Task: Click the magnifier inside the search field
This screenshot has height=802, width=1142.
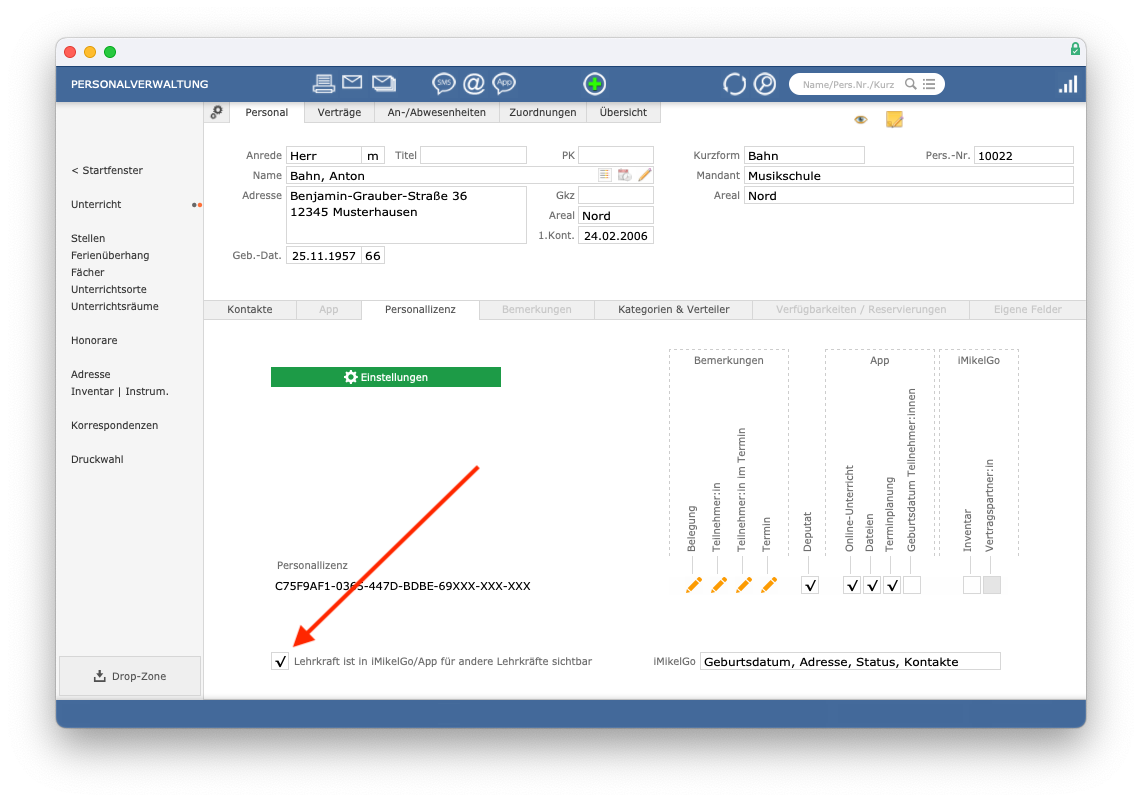Action: click(x=910, y=84)
